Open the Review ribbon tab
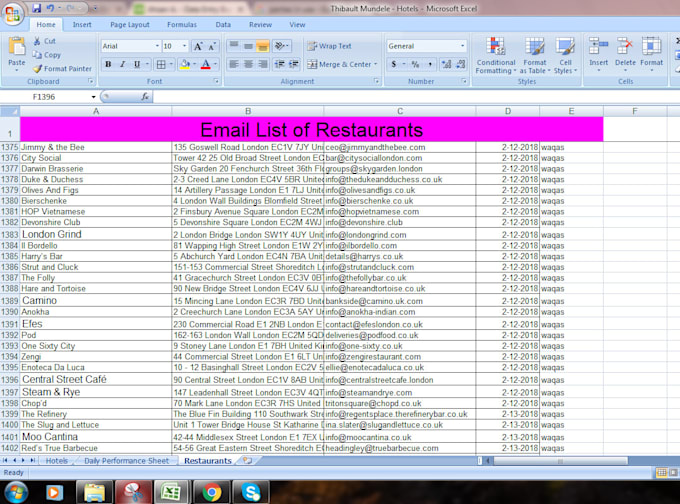Screen dimensions: 680x504 click(260, 25)
